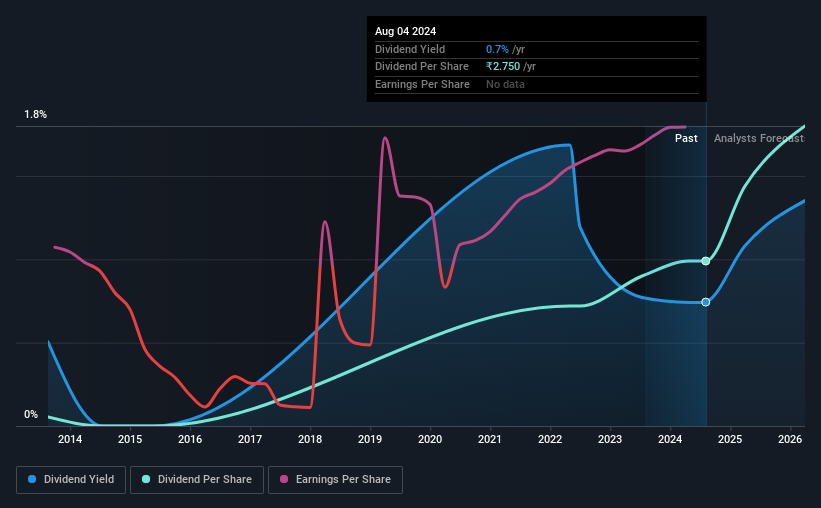The image size is (821, 508).
Task: Select the blue Dividend Yield data point marker
Action: 706,302
